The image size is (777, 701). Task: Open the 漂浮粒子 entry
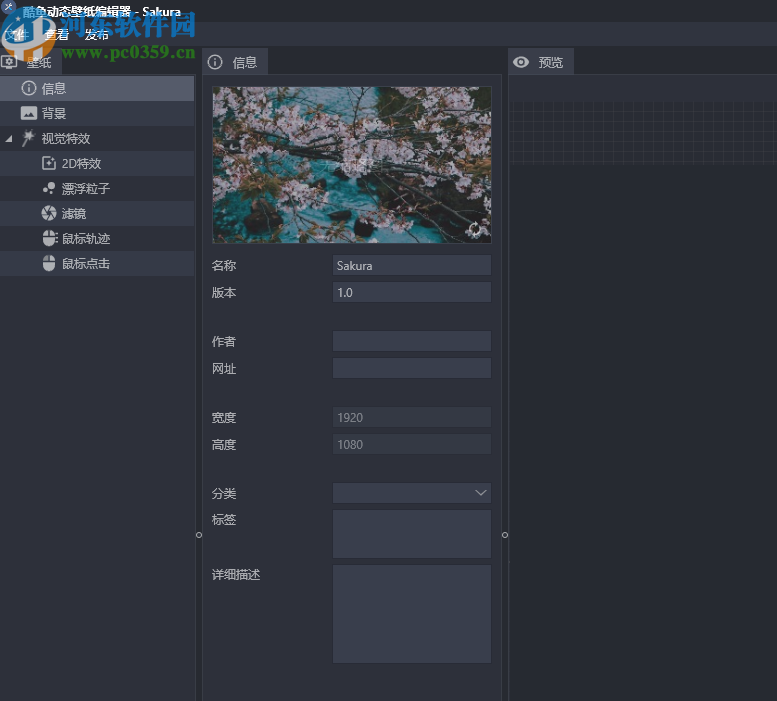click(97, 188)
